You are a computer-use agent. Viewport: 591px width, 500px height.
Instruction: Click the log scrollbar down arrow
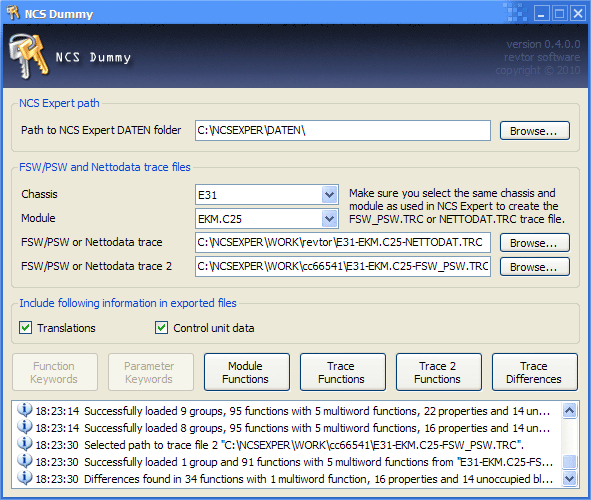click(569, 479)
